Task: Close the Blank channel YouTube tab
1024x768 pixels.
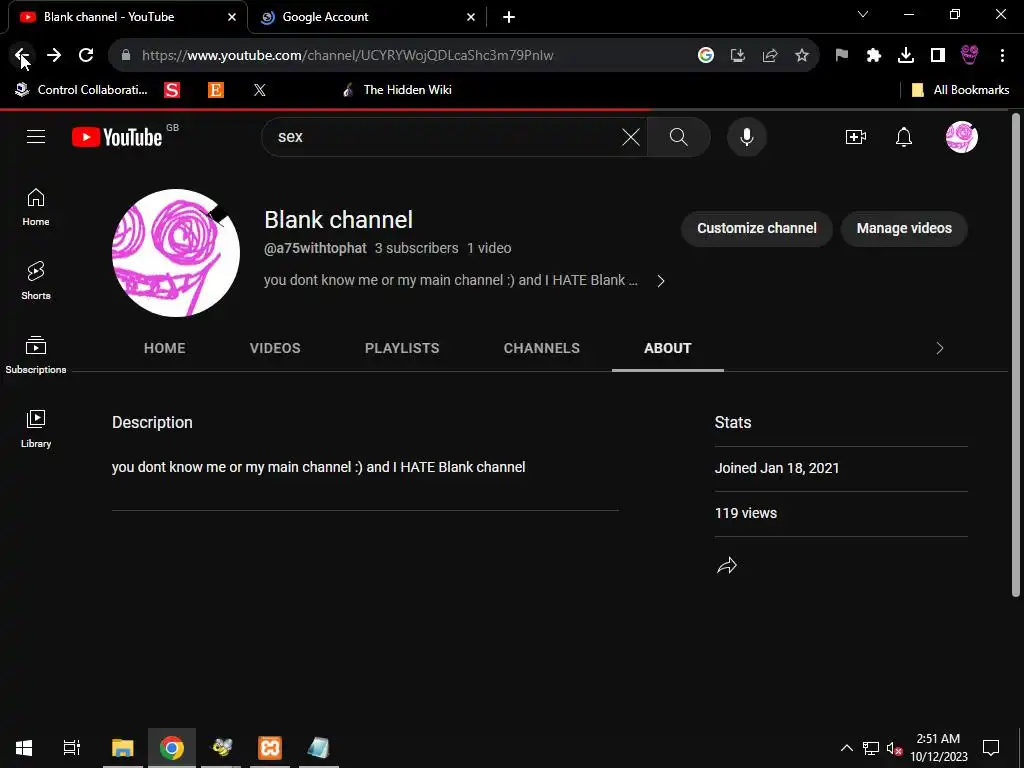Action: coord(232,17)
